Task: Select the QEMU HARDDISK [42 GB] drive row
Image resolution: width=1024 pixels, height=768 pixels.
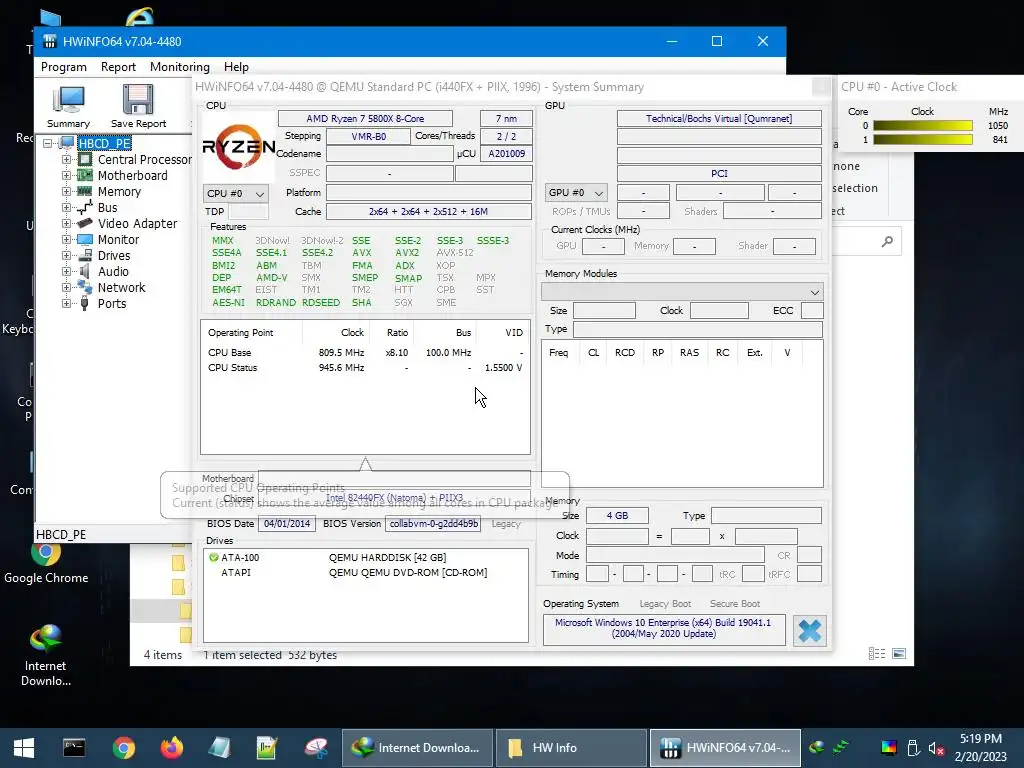Action: point(366,557)
